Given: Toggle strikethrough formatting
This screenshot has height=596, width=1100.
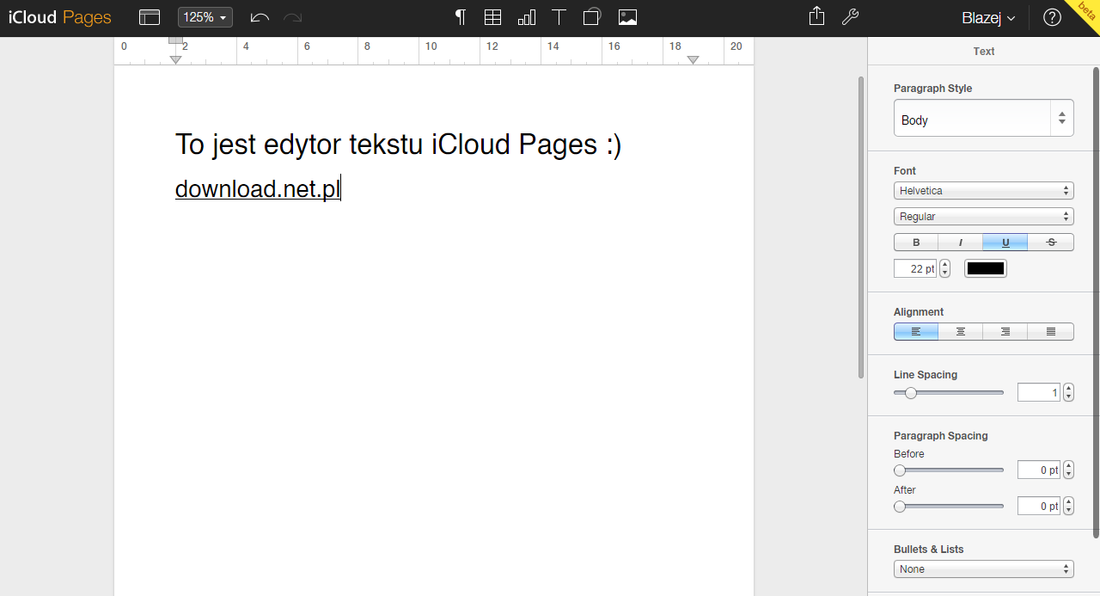Looking at the screenshot, I should tap(1051, 243).
